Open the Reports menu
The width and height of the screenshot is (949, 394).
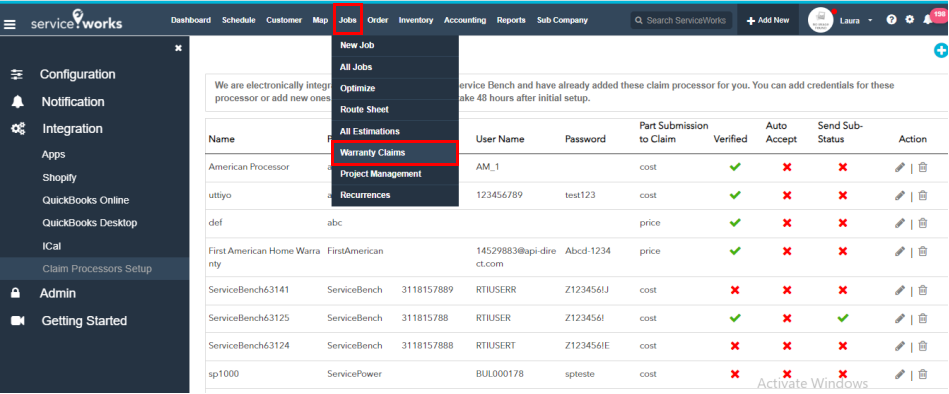[511, 20]
